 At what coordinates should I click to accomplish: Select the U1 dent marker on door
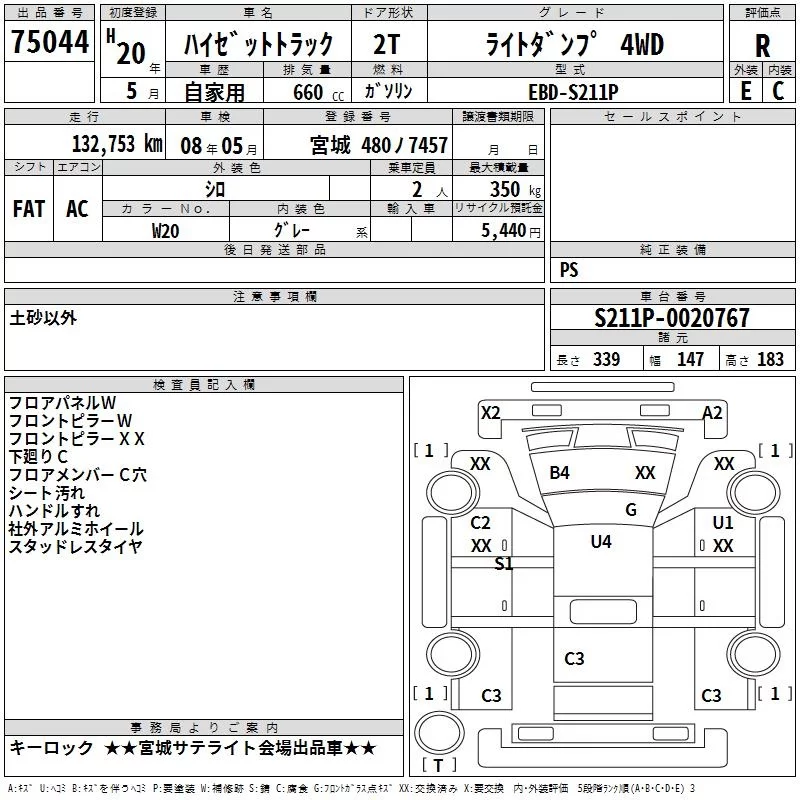coord(722,523)
